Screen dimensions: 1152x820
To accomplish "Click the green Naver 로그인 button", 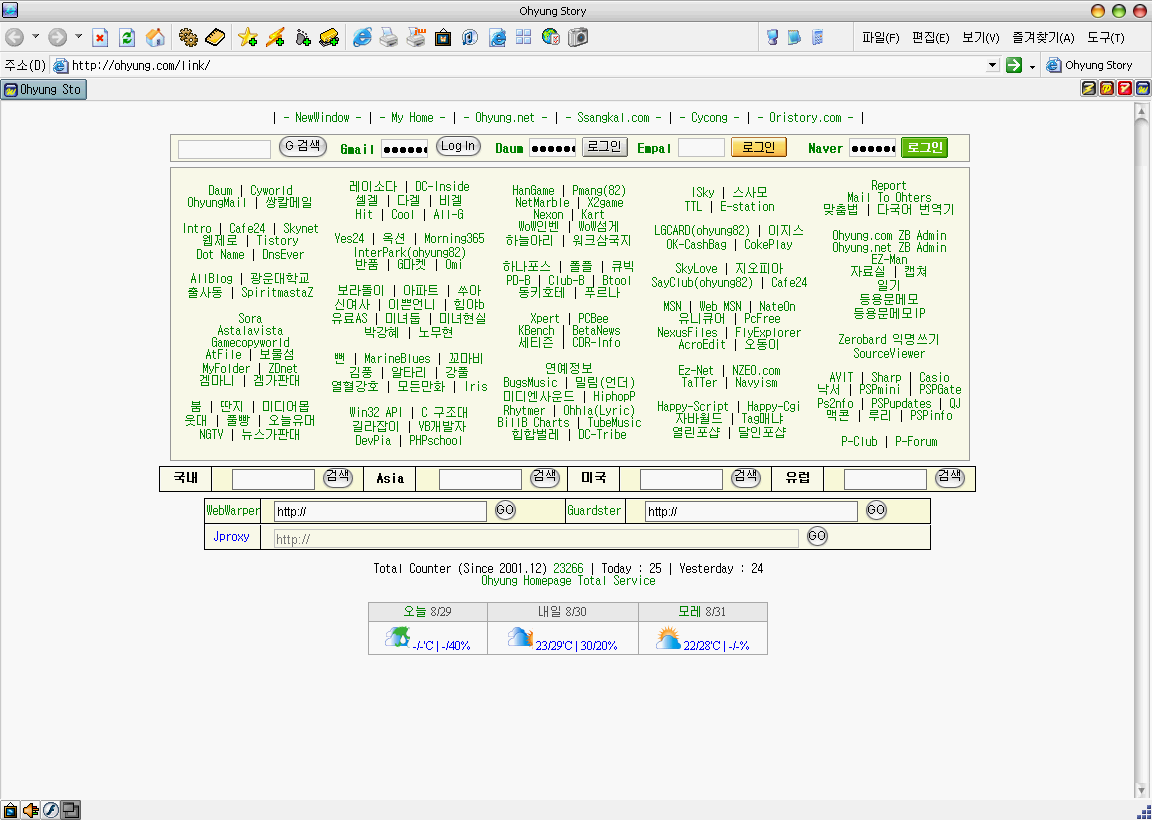I will pyautogui.click(x=924, y=147).
